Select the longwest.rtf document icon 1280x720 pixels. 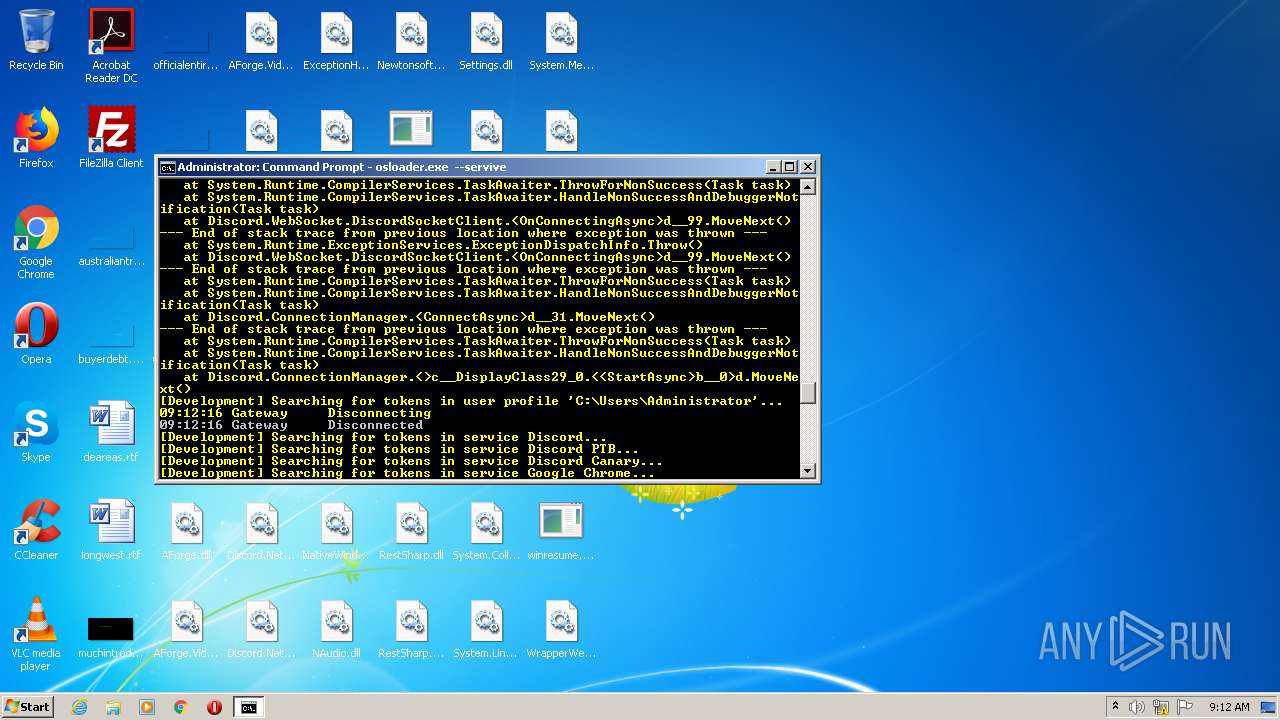coord(111,531)
